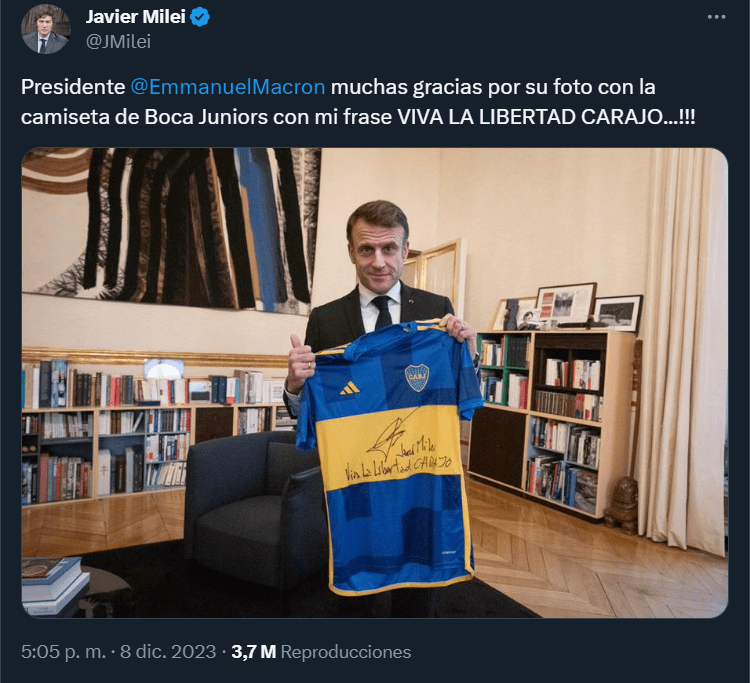
Task: Click the framed pictures atop the bookshelf
Action: coord(568,308)
